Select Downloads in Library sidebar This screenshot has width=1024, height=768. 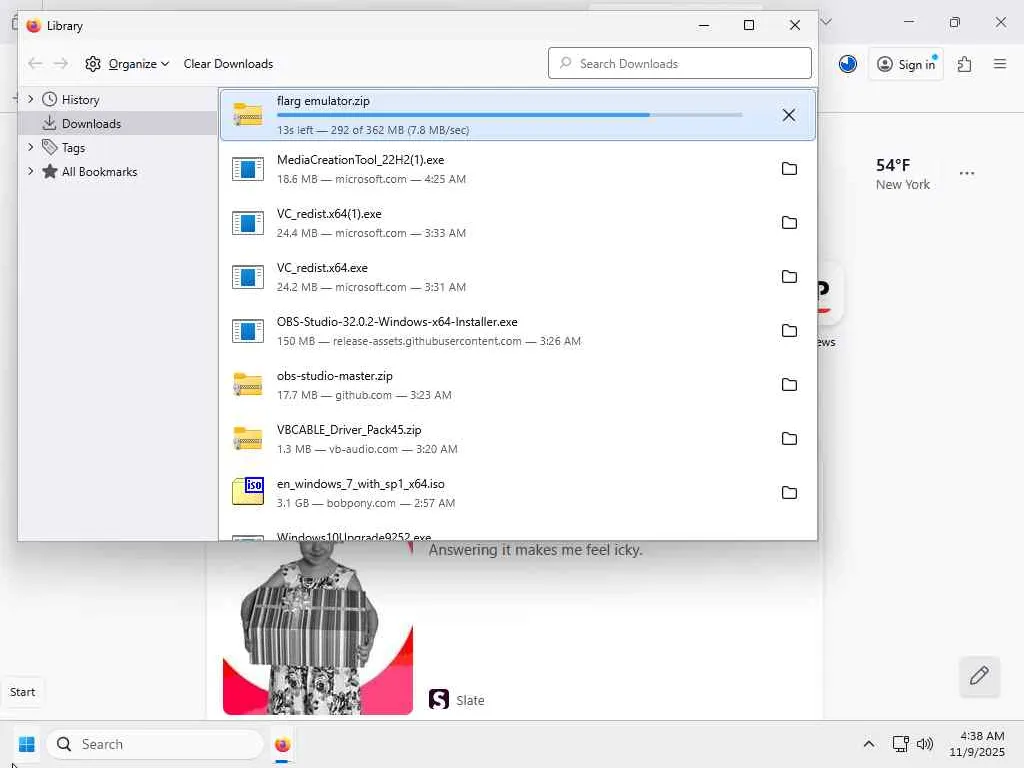[x=118, y=123]
